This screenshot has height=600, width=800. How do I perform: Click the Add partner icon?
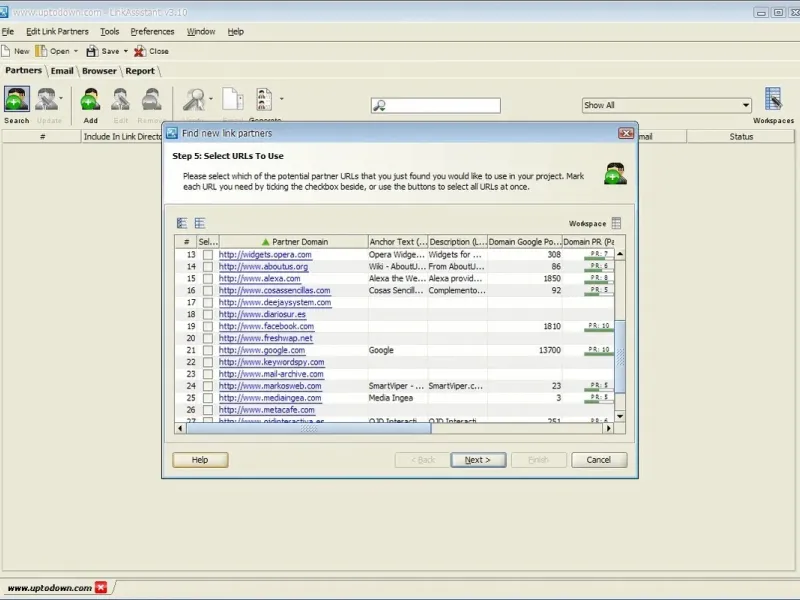pyautogui.click(x=90, y=99)
